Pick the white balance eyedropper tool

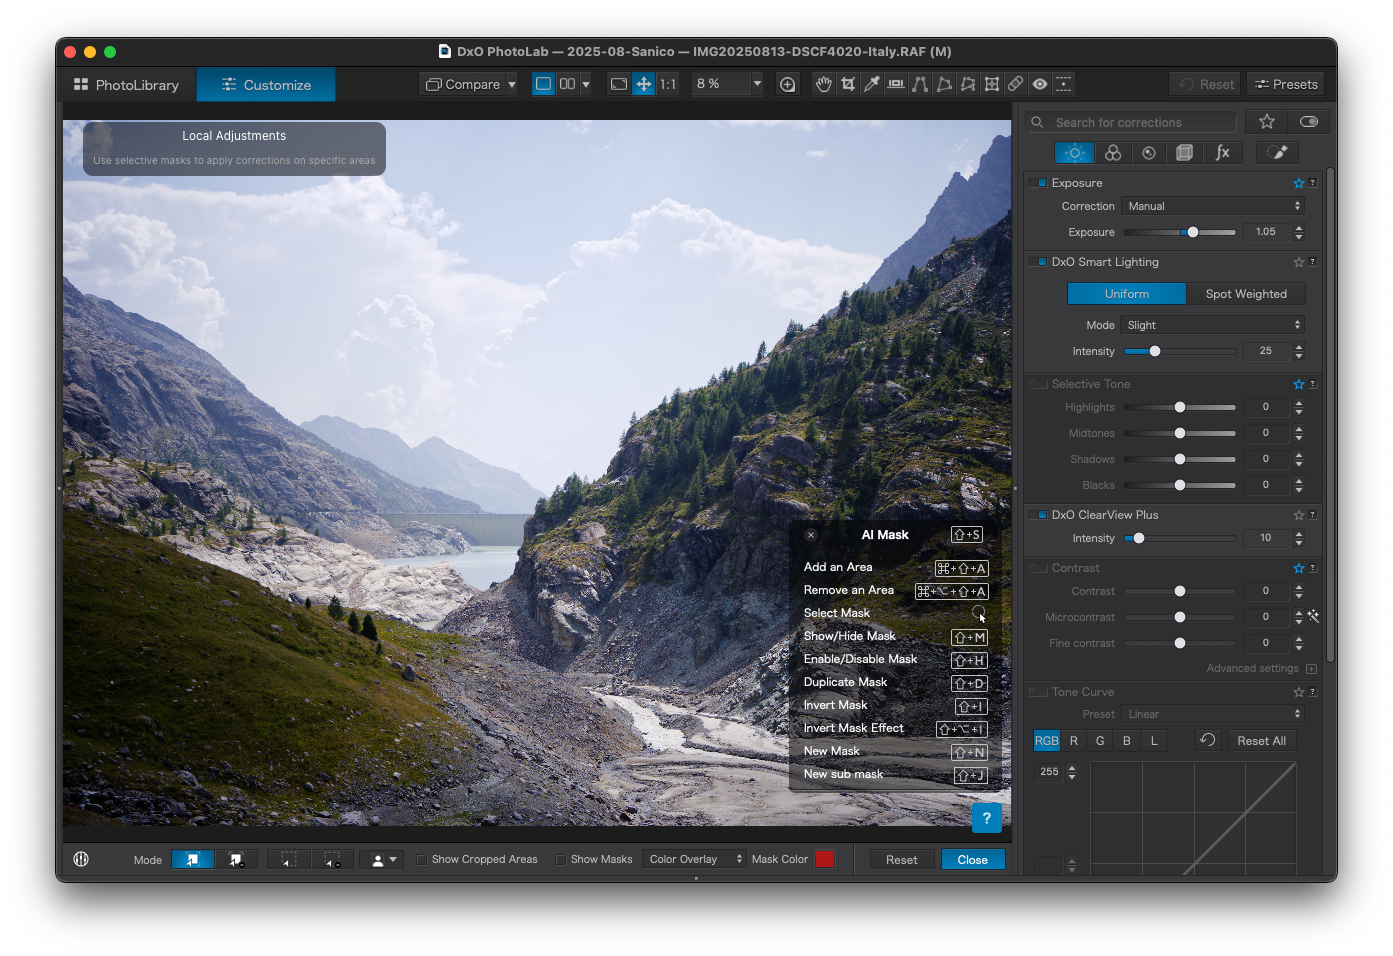[872, 84]
